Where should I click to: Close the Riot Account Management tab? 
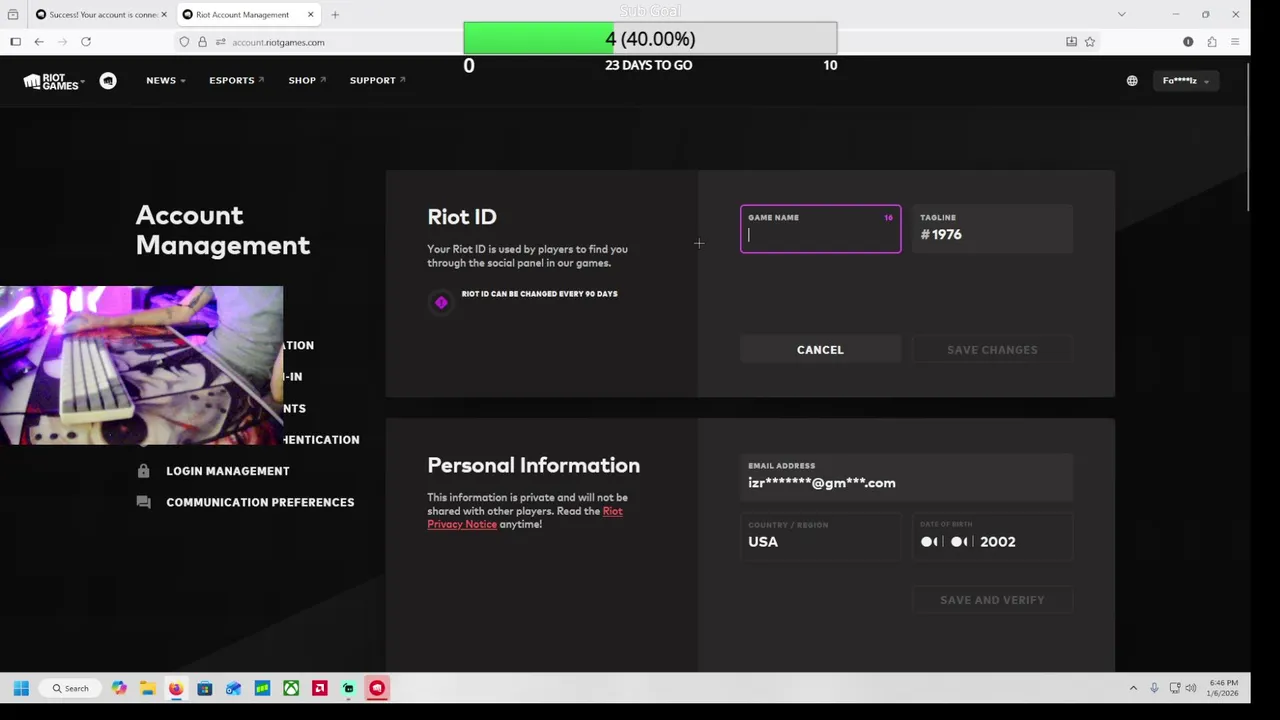click(310, 15)
